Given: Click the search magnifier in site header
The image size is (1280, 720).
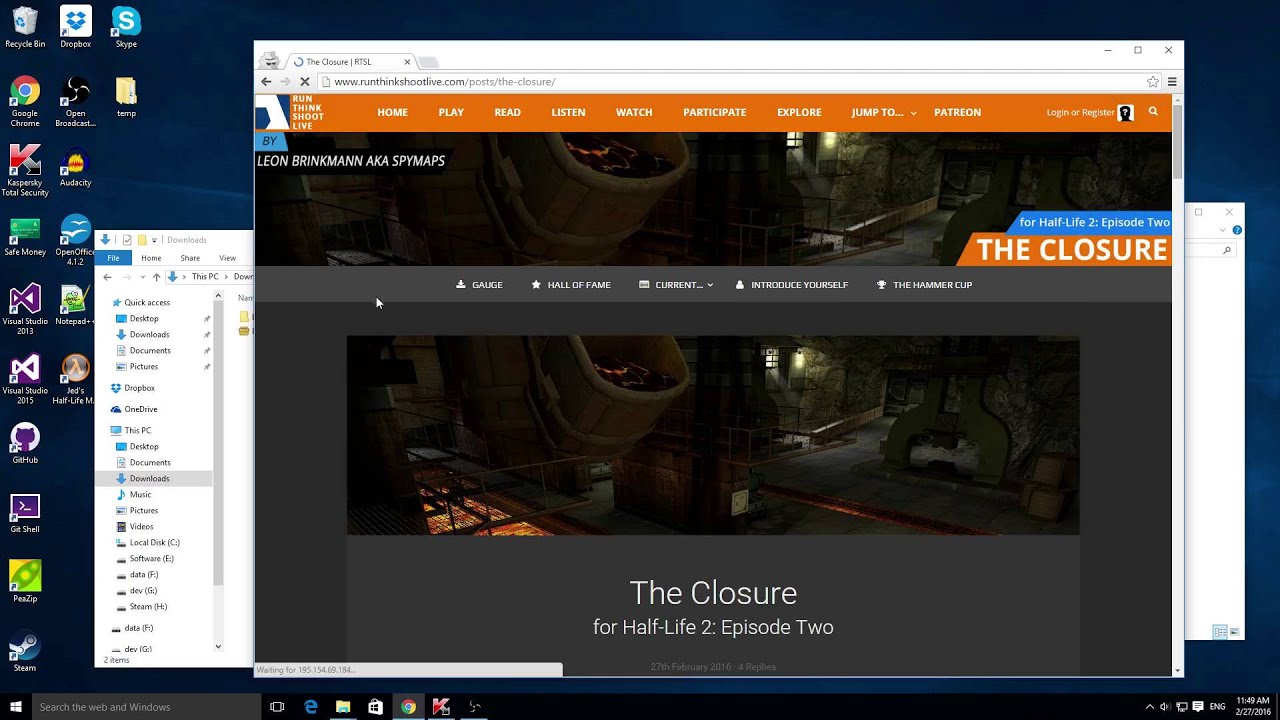Looking at the screenshot, I should (x=1153, y=112).
